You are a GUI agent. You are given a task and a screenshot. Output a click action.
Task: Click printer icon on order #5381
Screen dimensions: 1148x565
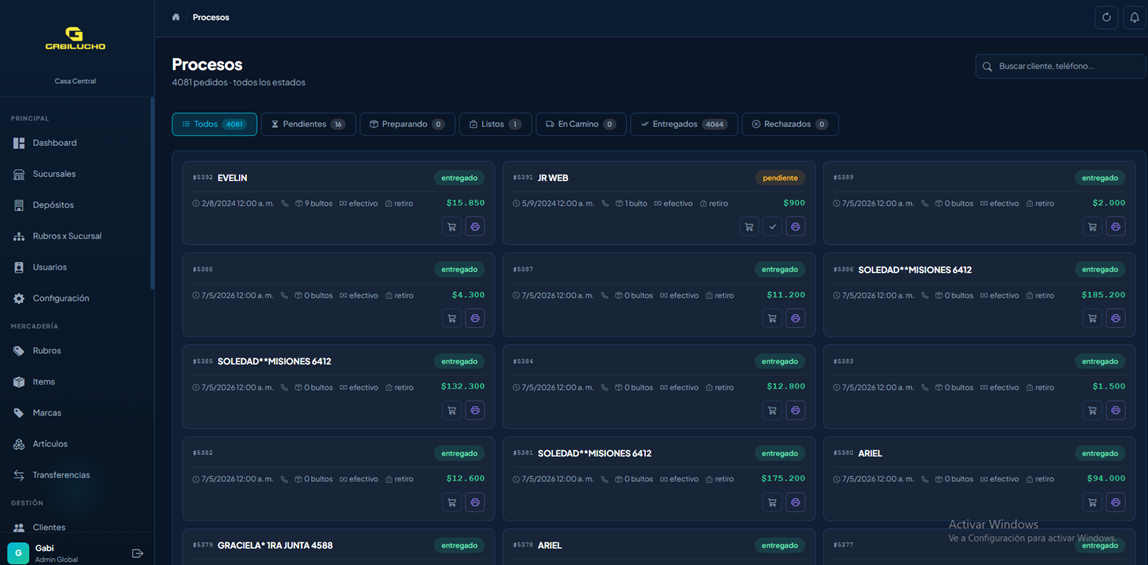796,502
